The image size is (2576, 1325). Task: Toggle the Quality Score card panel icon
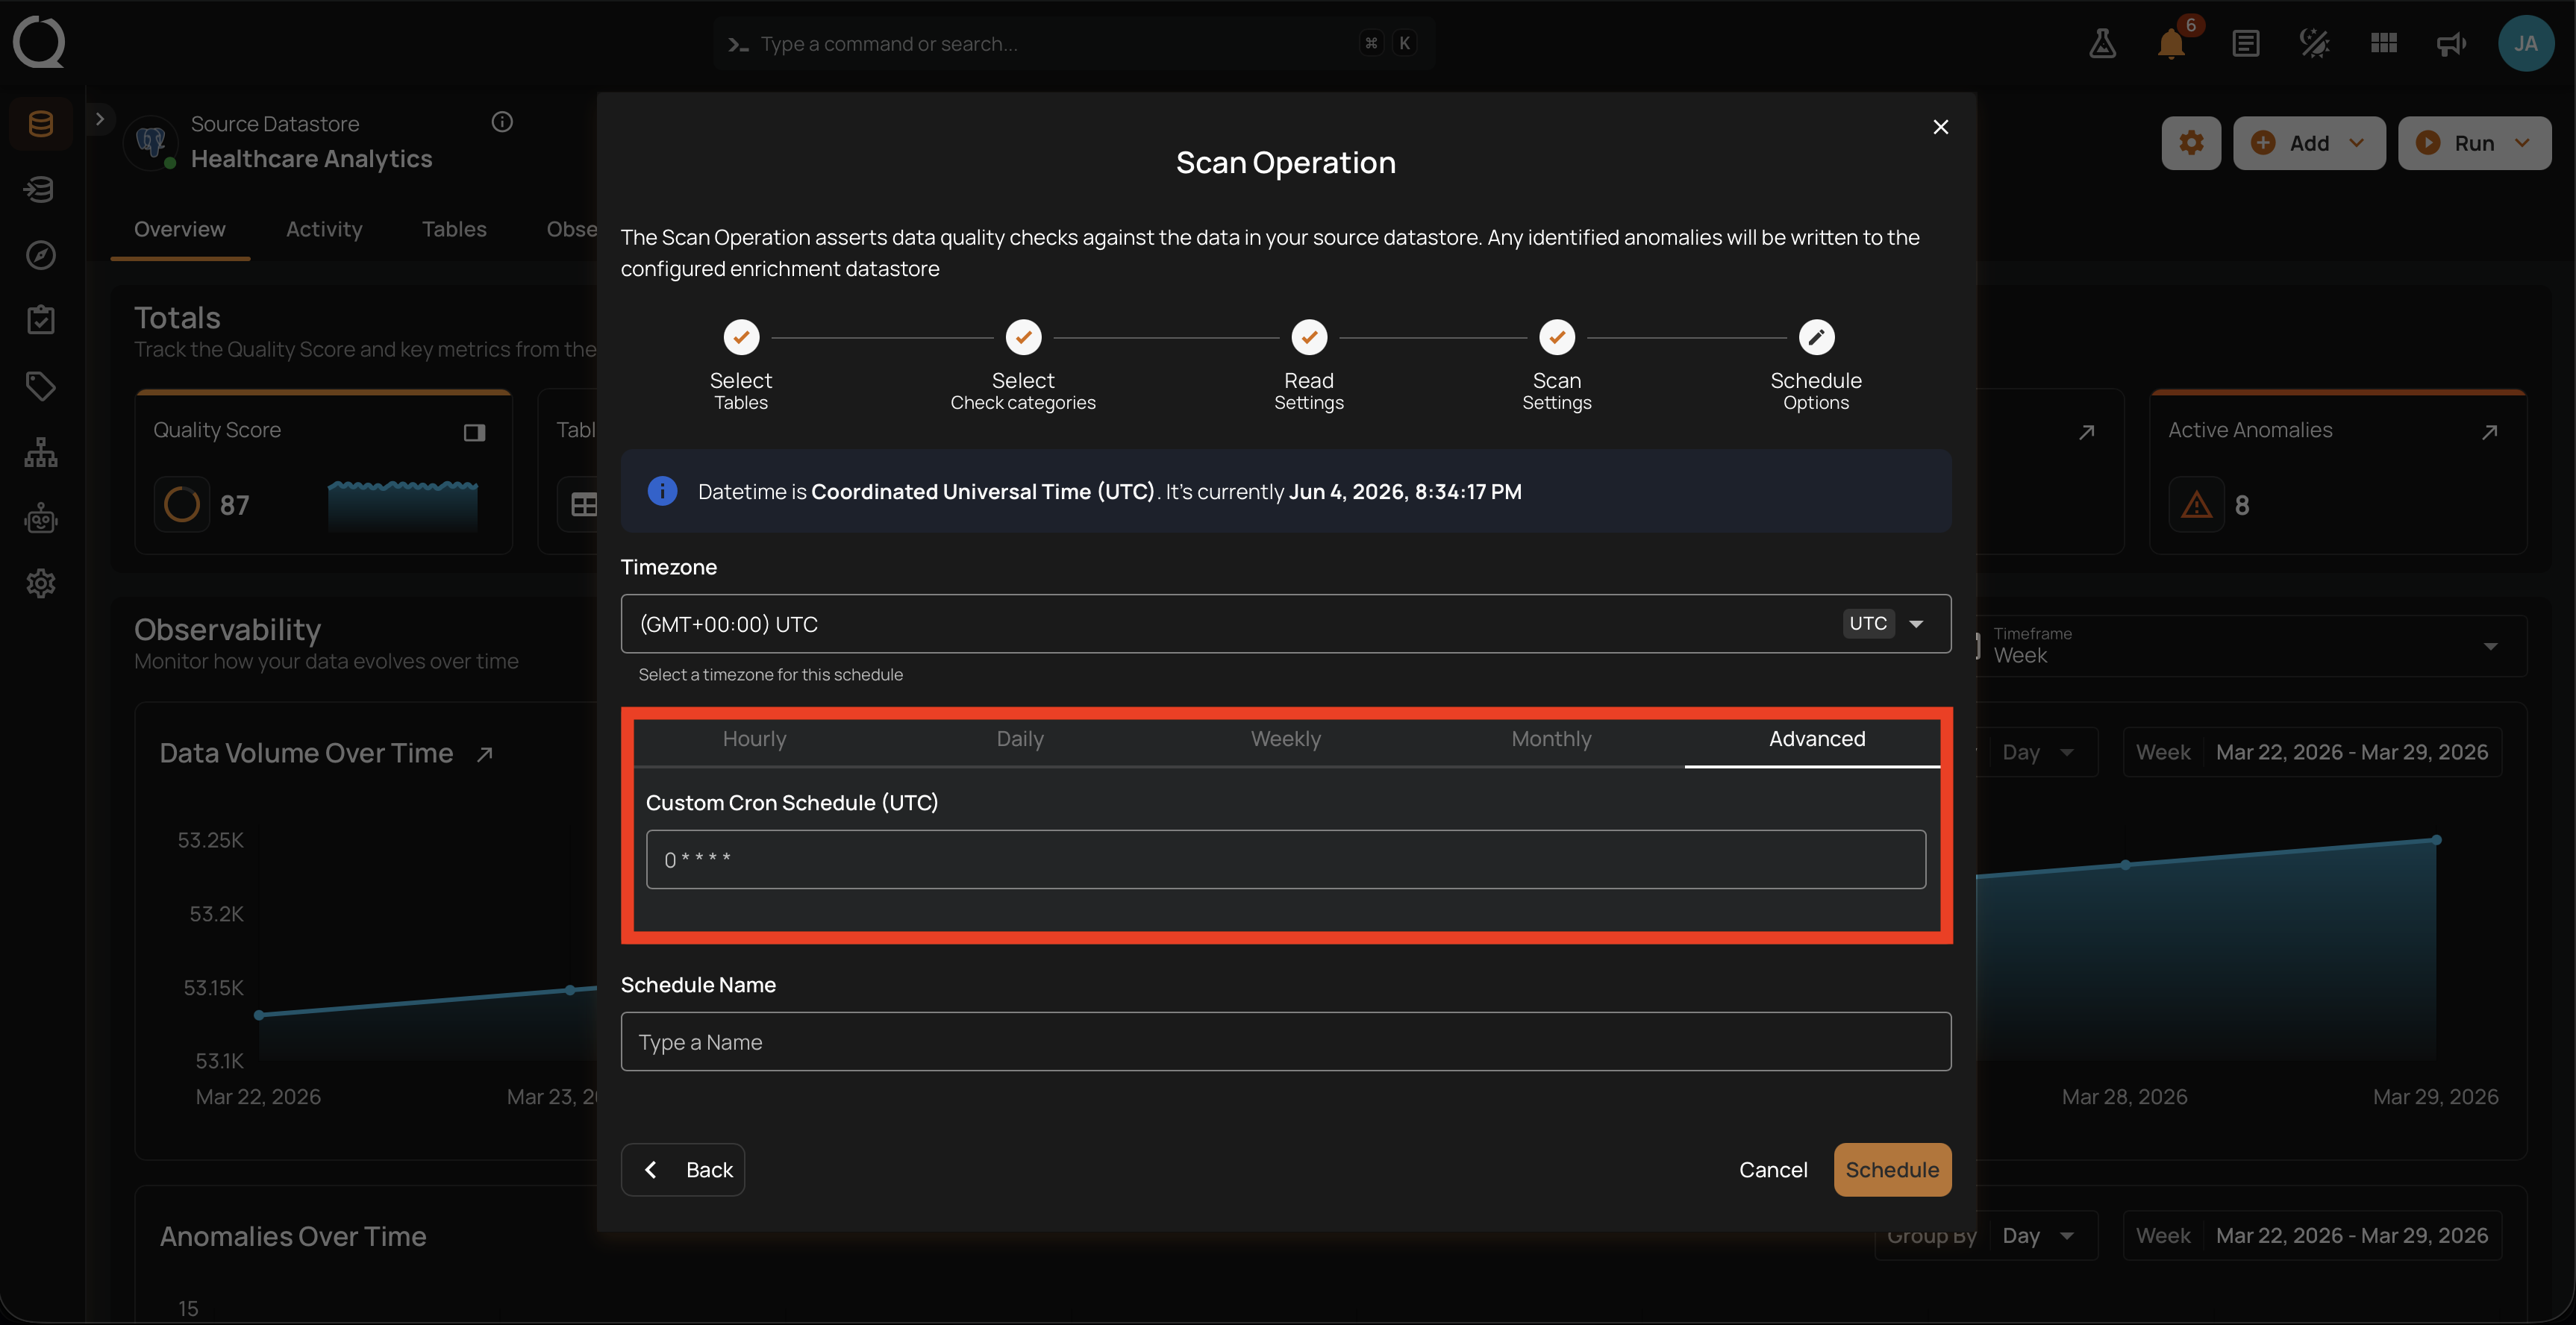tap(474, 432)
